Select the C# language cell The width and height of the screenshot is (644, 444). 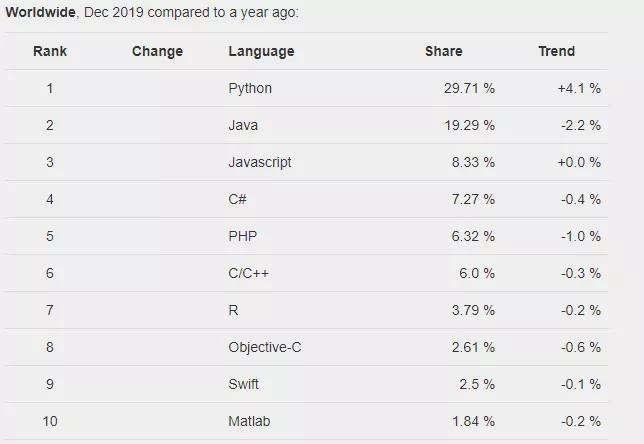tap(238, 199)
